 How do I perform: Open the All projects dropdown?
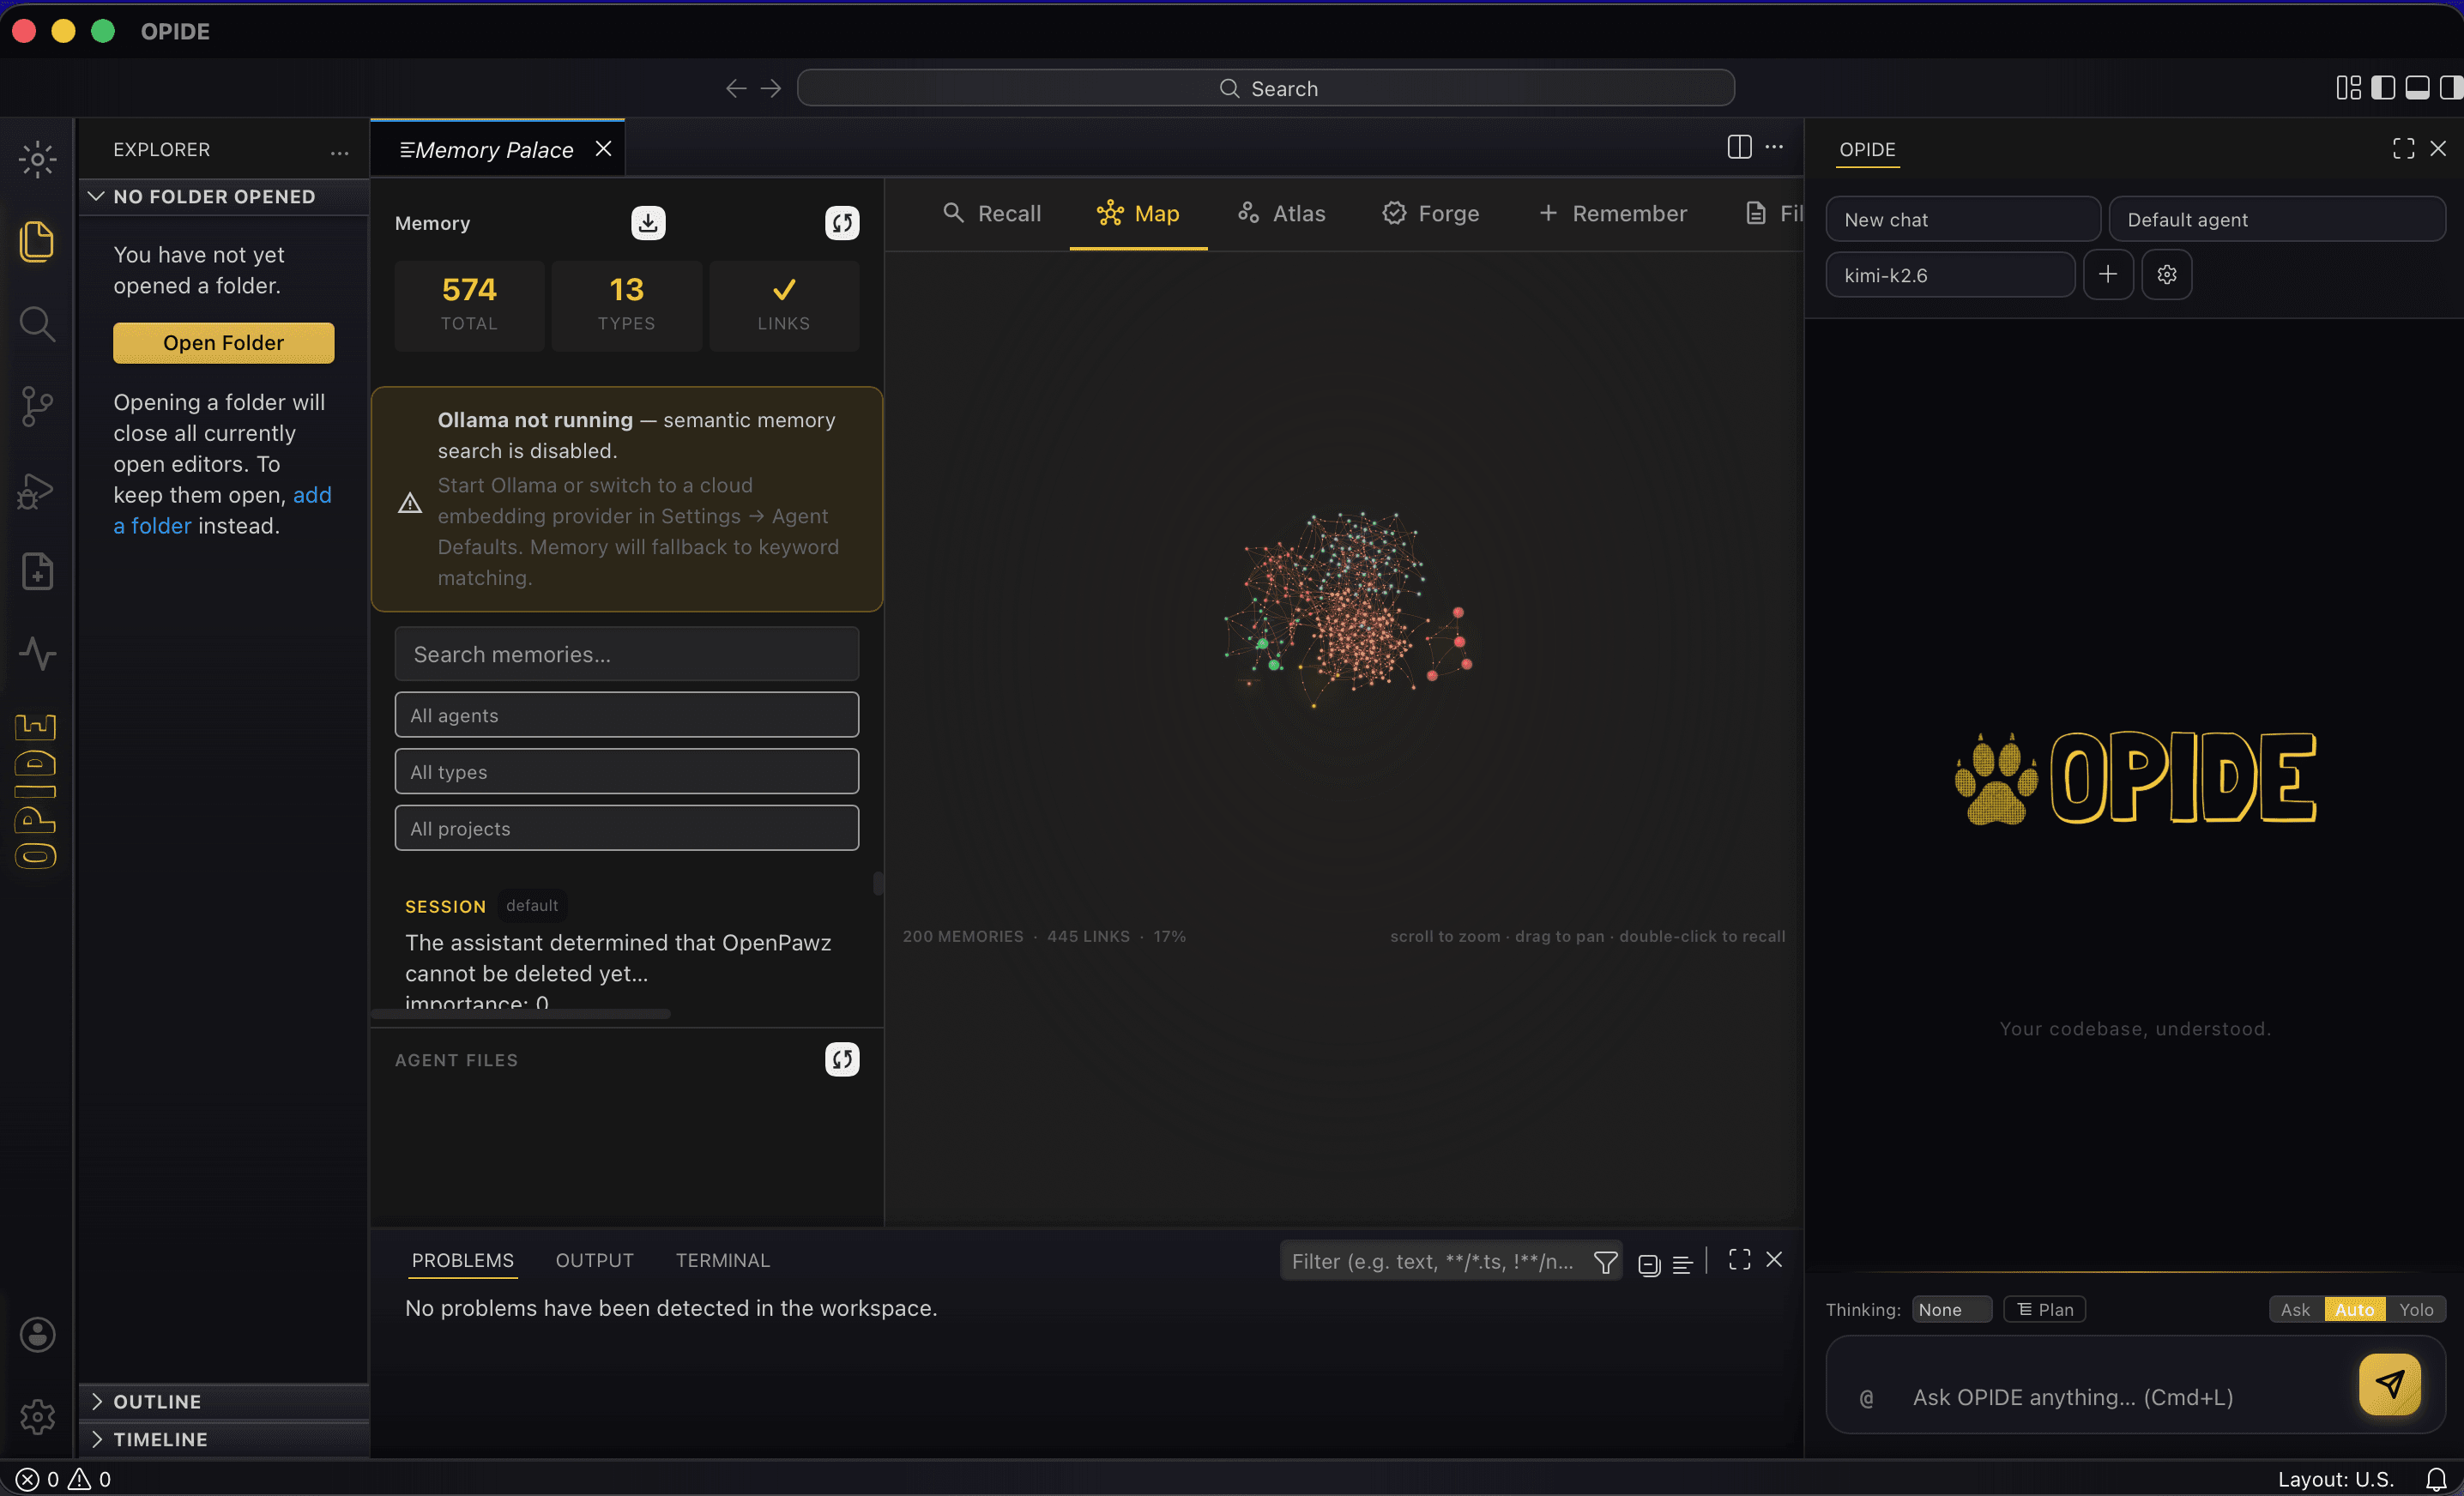[626, 828]
